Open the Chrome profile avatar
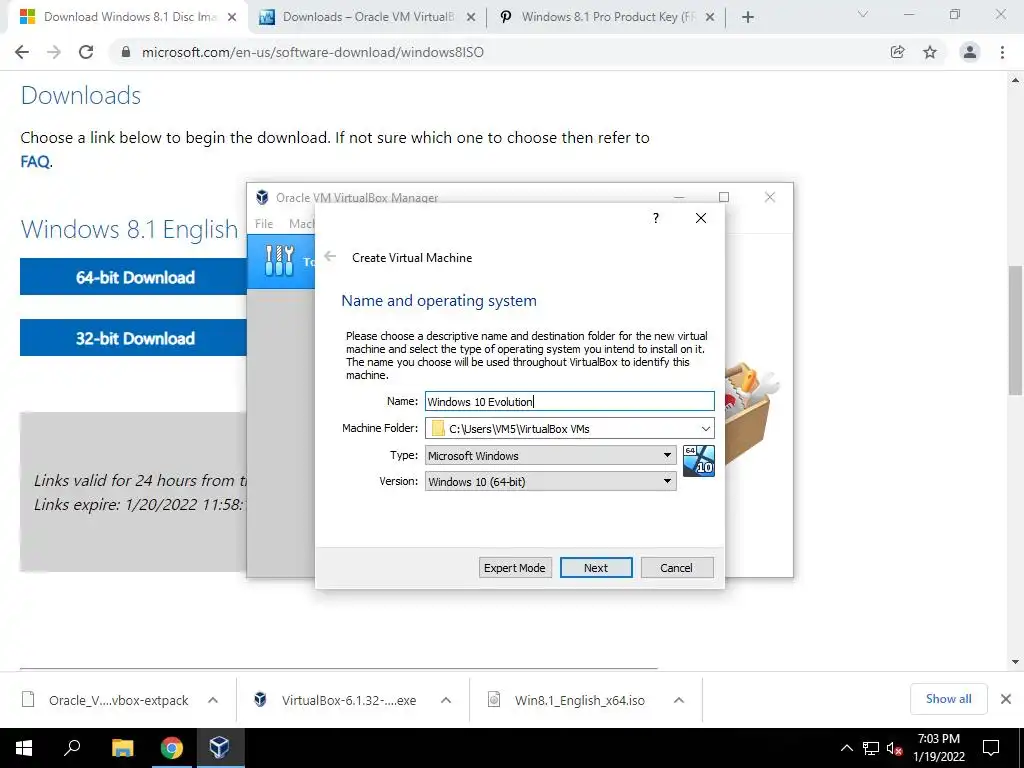 point(970,52)
